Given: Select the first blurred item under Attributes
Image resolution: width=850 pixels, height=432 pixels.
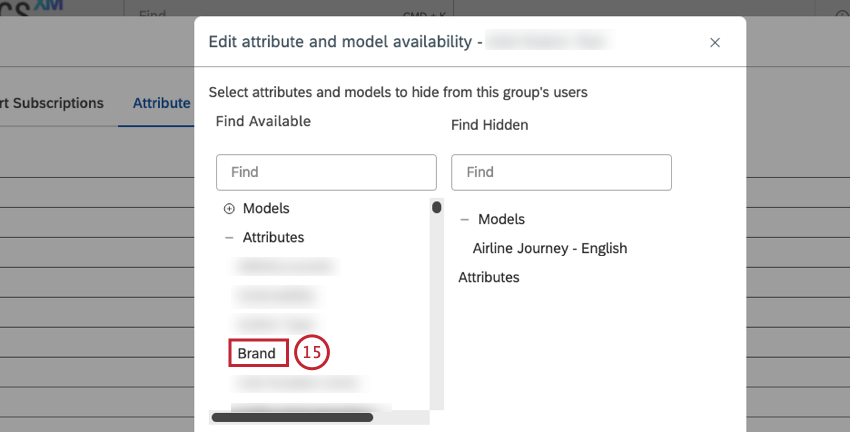Looking at the screenshot, I should 284,266.
